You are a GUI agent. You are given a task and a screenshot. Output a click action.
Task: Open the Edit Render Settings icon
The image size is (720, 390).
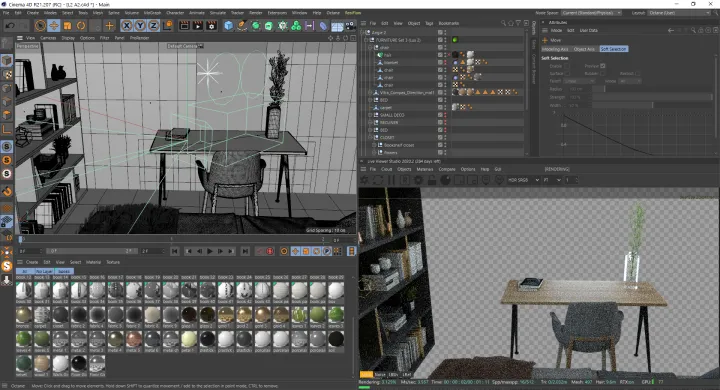(211, 26)
